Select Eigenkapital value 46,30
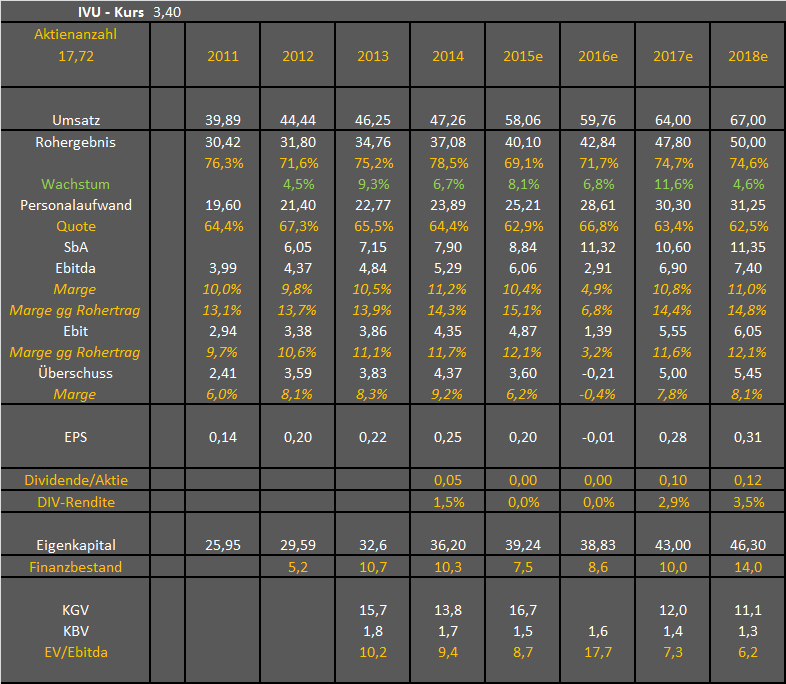This screenshot has height=684, width=786. [748, 545]
